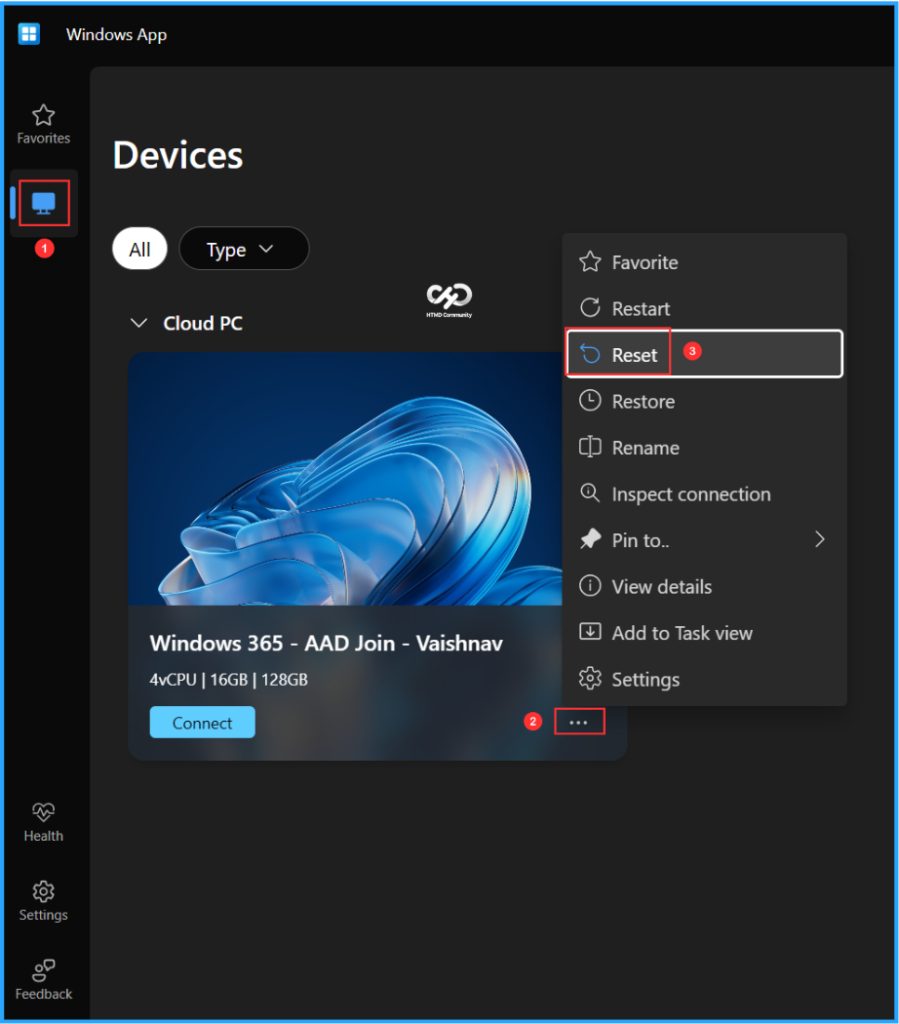Screen dimensions: 899x1024
Task: Open the Health panel from the sidebar
Action: coord(43,820)
